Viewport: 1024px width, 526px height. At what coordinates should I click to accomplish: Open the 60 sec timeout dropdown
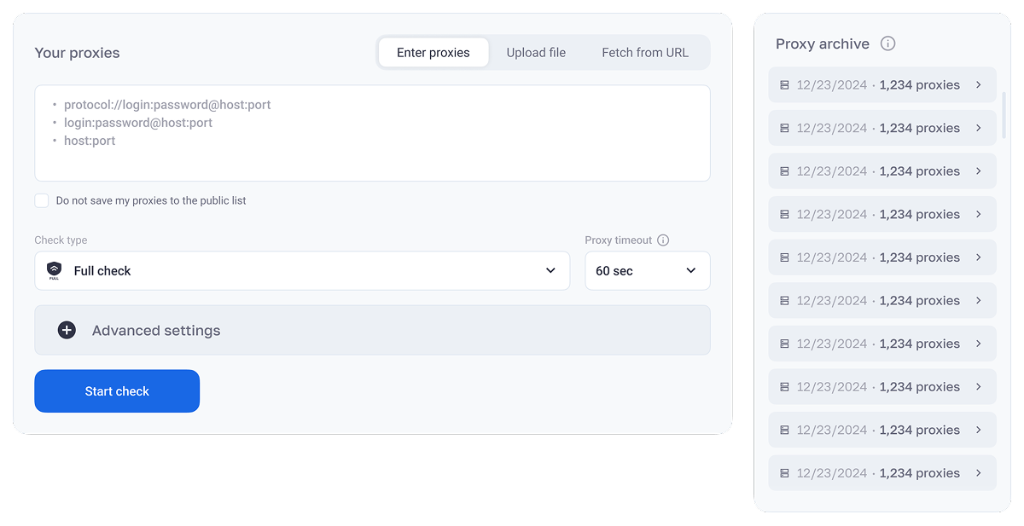click(647, 271)
